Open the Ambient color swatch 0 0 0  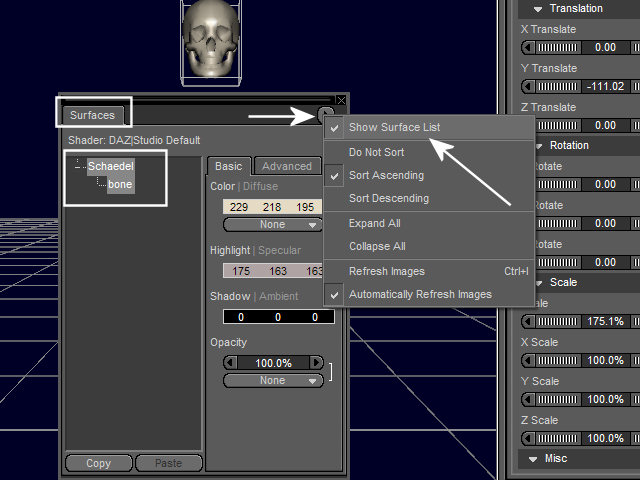[x=279, y=317]
